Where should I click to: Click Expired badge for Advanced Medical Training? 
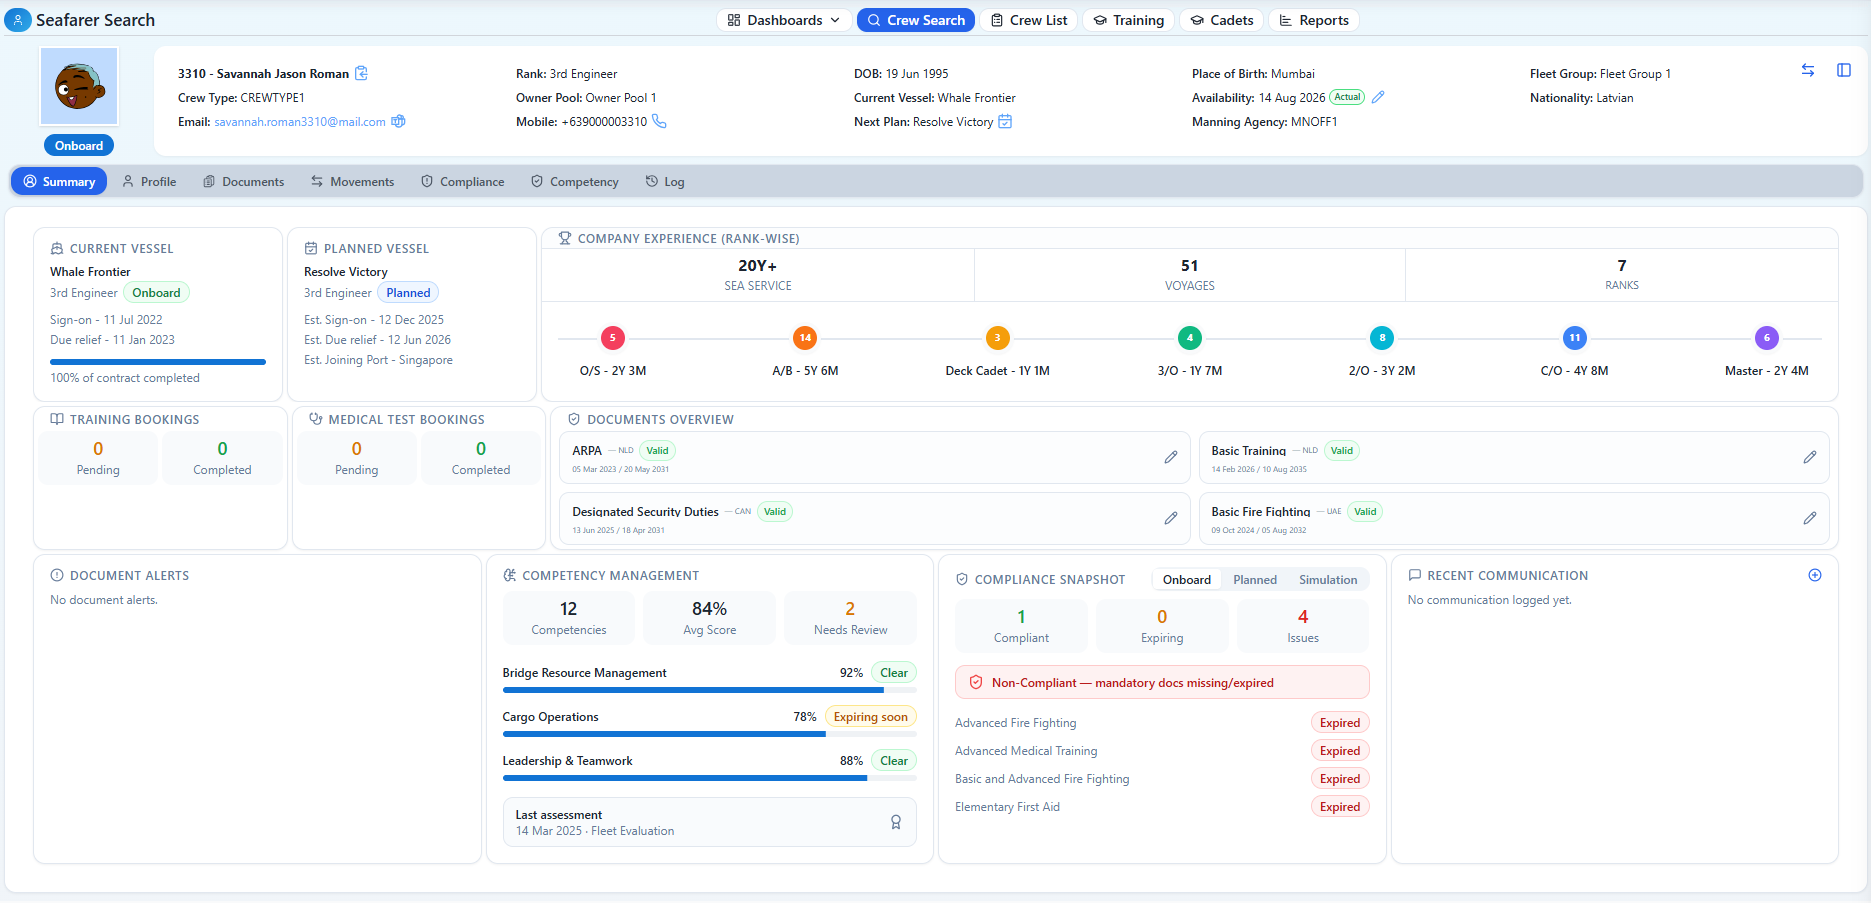[1340, 751]
